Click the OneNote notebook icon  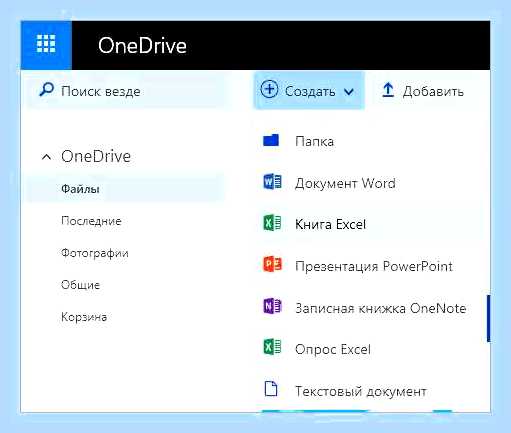[272, 306]
